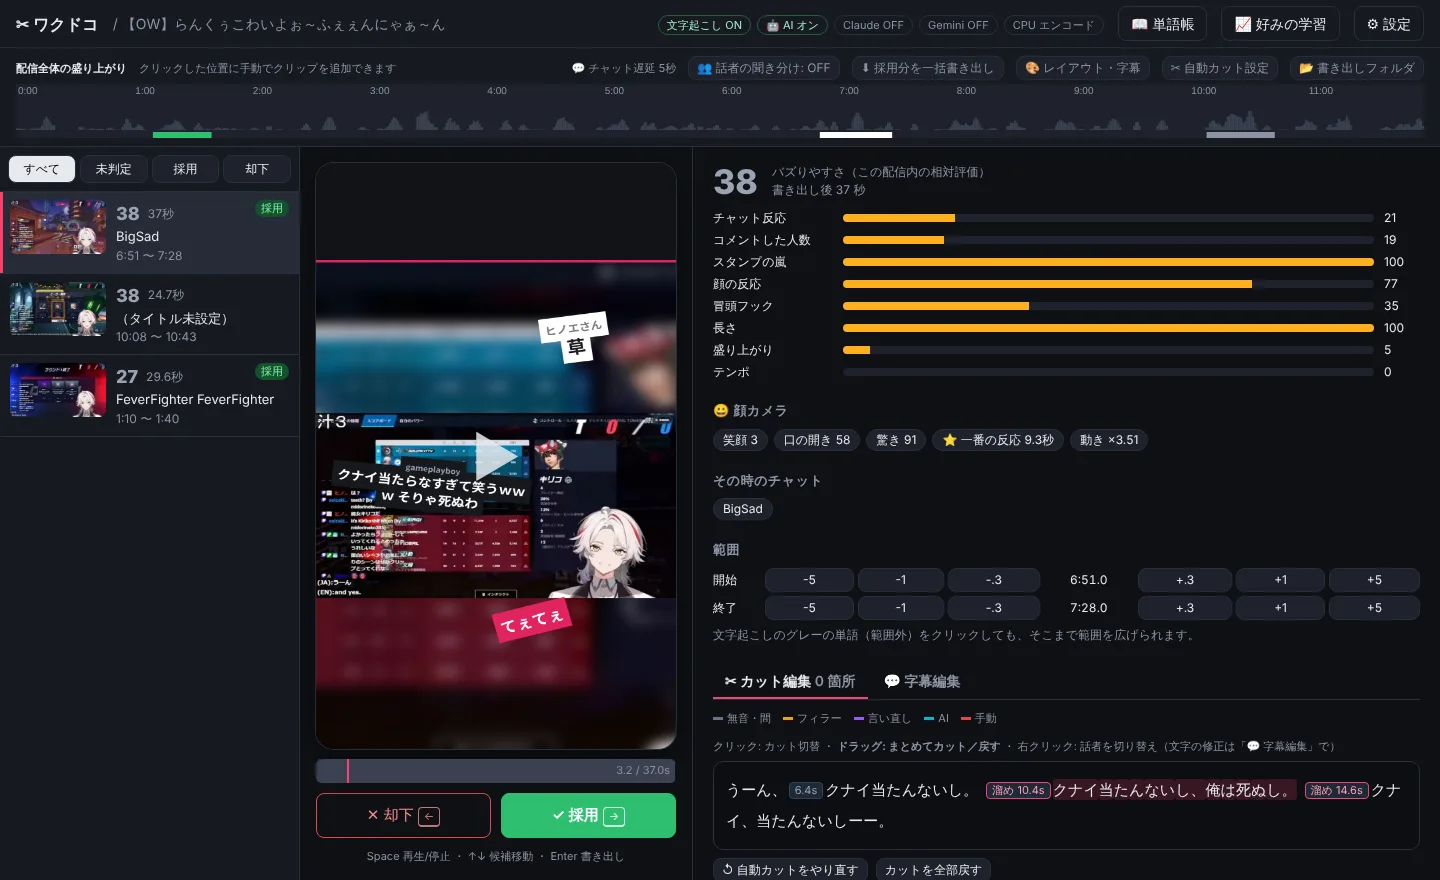Click 採用分を一括書き出し export button
This screenshot has width=1440, height=880.
(x=928, y=68)
